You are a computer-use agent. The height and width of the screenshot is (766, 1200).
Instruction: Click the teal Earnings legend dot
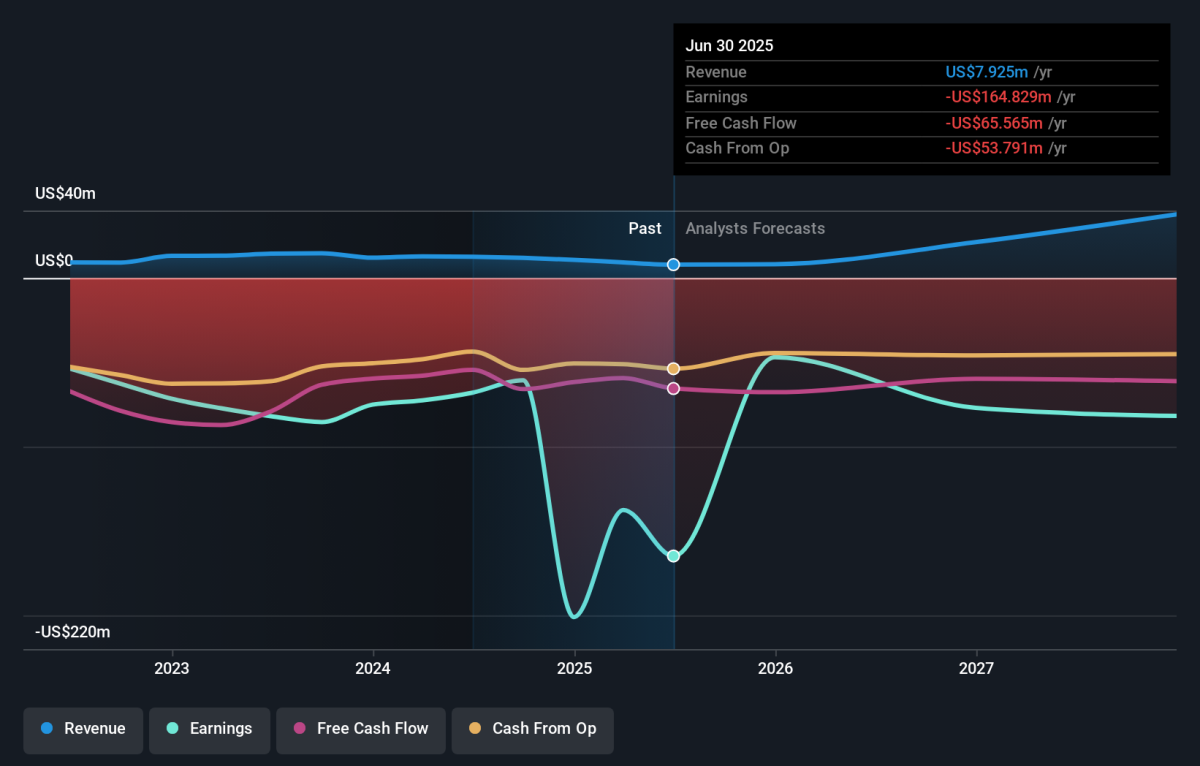pyautogui.click(x=172, y=729)
